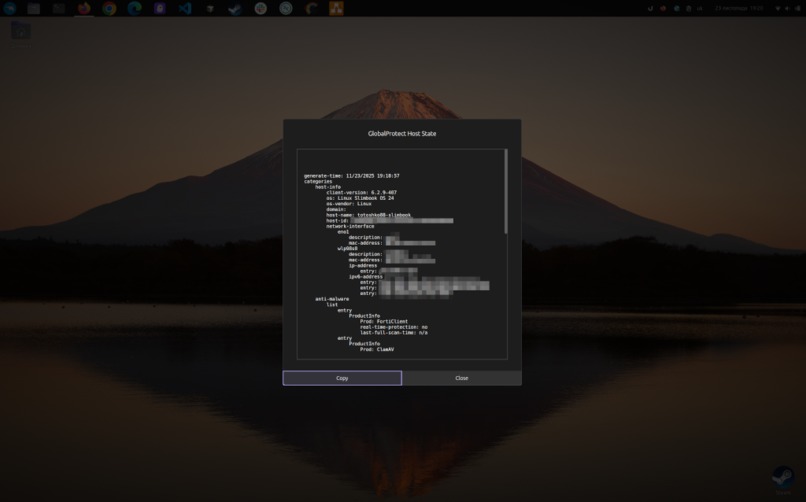Screen dimensions: 806x502
Task: Click the 'real-time-protection: no' line
Action: pyautogui.click(x=394, y=327)
